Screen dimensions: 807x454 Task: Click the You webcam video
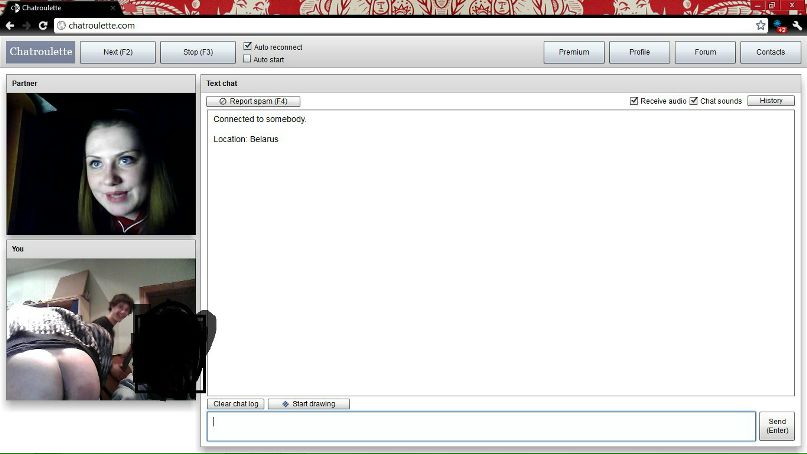point(101,329)
